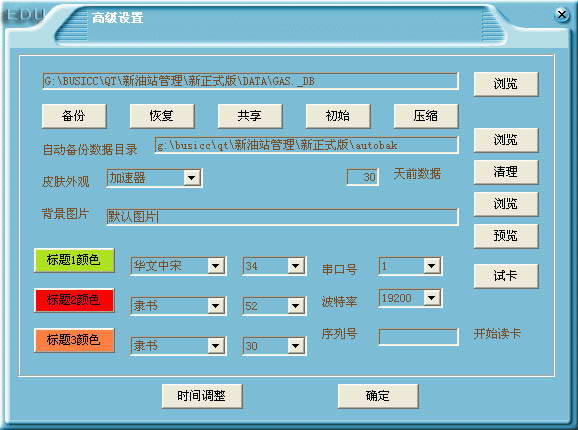Open the 皮肤外观 加速器 dropdown
Image resolution: width=578 pixels, height=430 pixels.
tap(192, 178)
